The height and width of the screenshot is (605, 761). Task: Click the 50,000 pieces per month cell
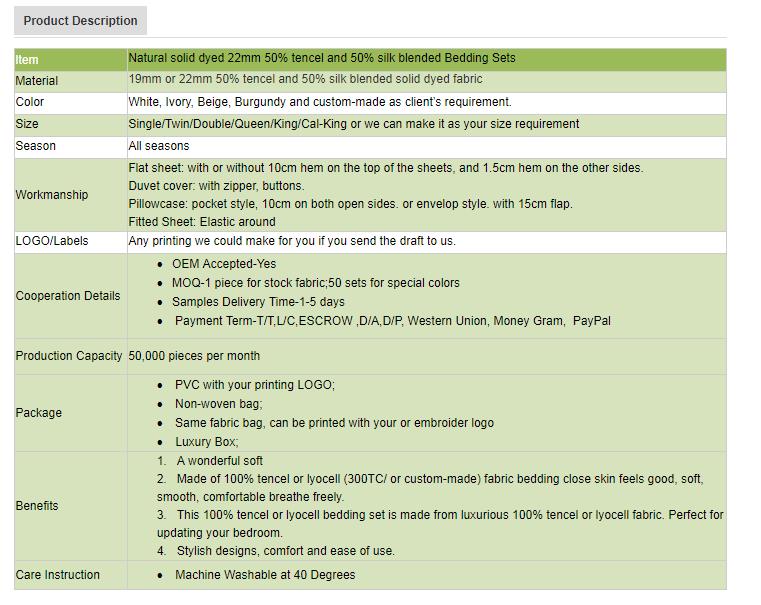click(x=194, y=356)
